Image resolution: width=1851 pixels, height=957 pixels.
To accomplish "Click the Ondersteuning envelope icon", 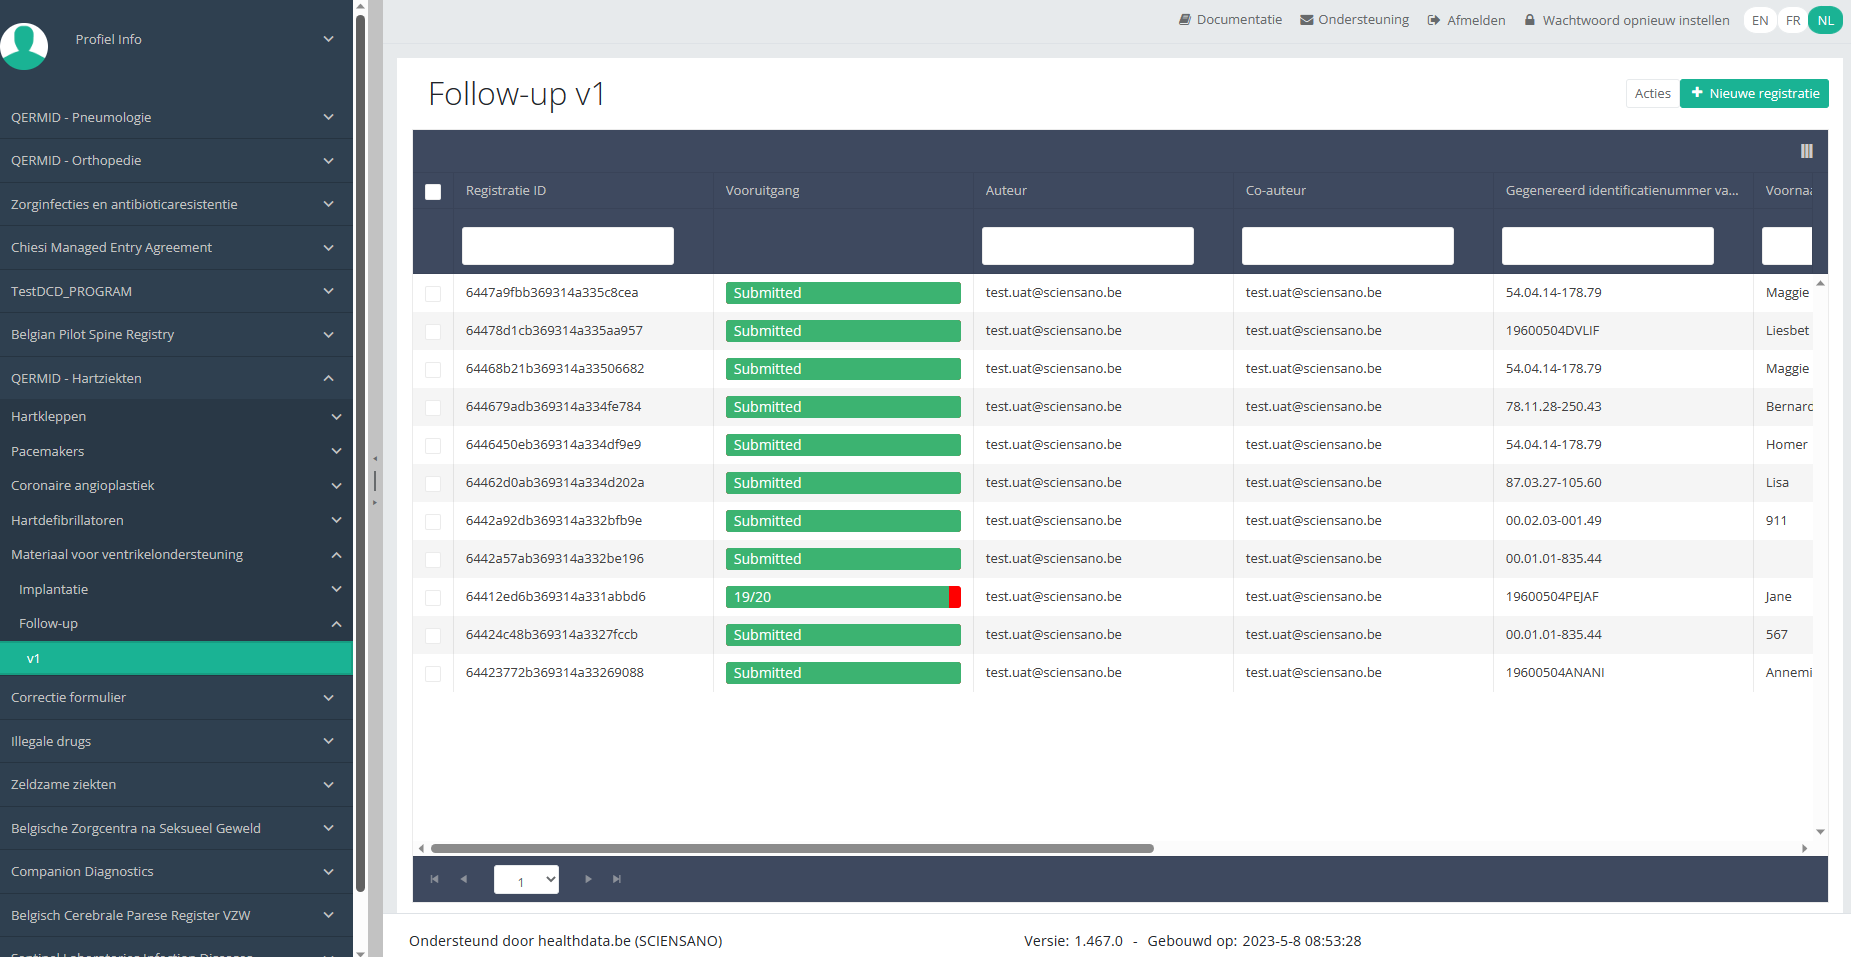I will pos(1306,20).
